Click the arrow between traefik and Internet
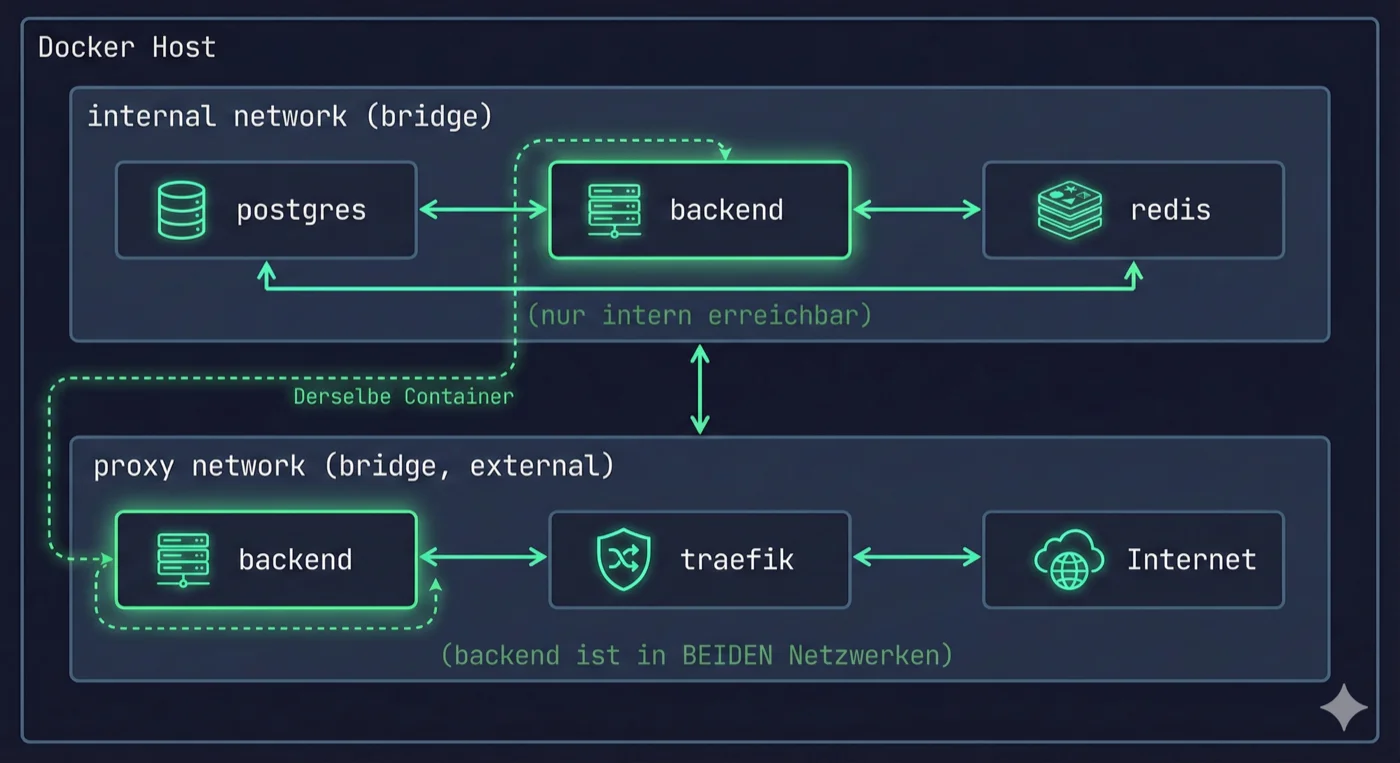 916,560
